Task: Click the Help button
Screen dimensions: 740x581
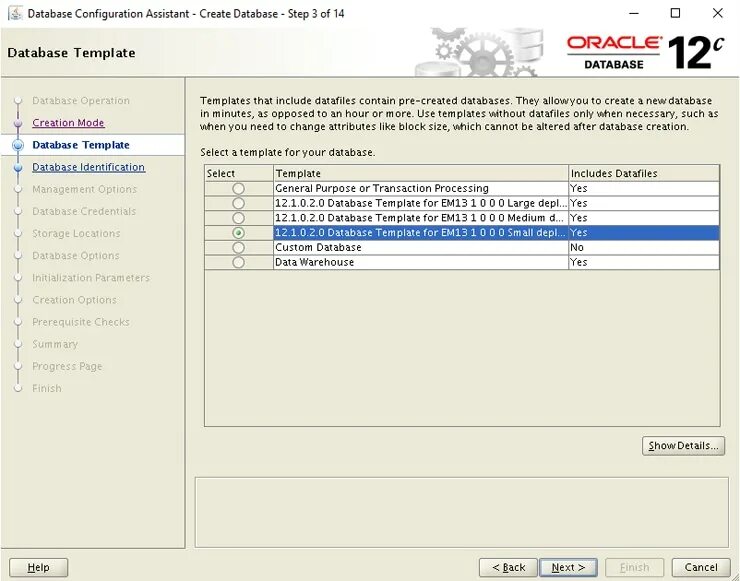Action: tap(38, 567)
